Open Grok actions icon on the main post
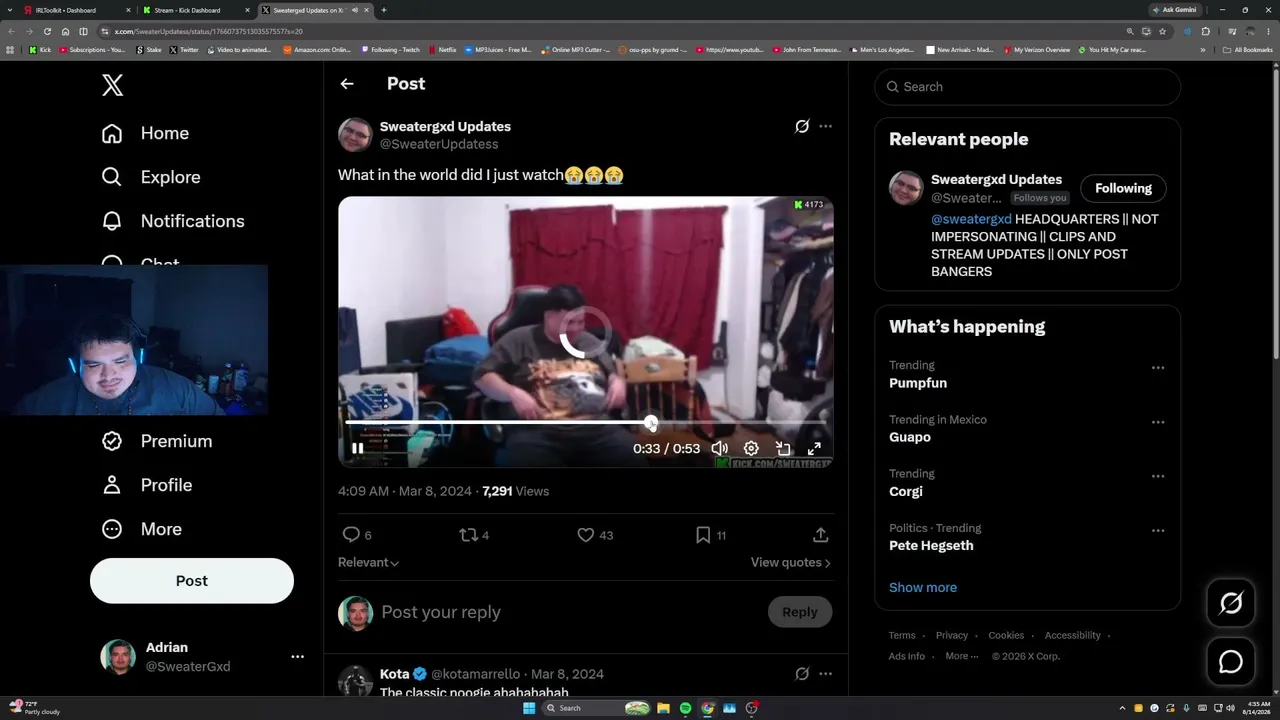The image size is (1280, 720). (802, 127)
